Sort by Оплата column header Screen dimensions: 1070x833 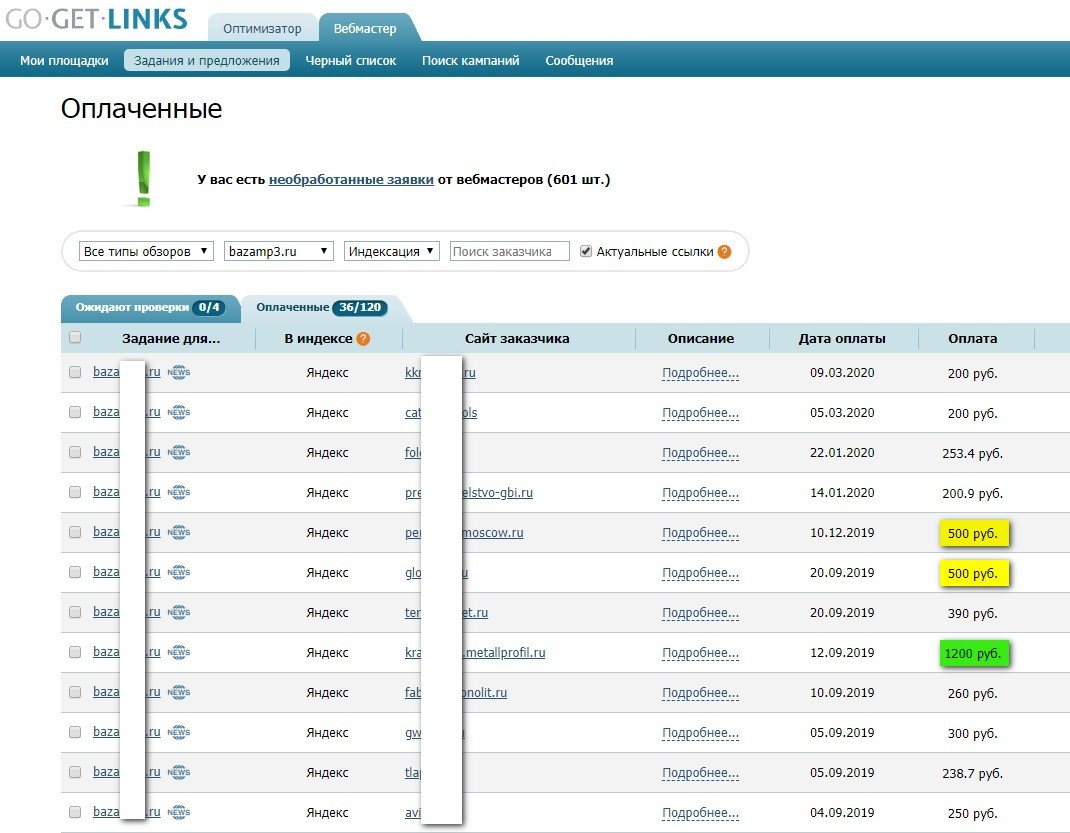point(972,338)
